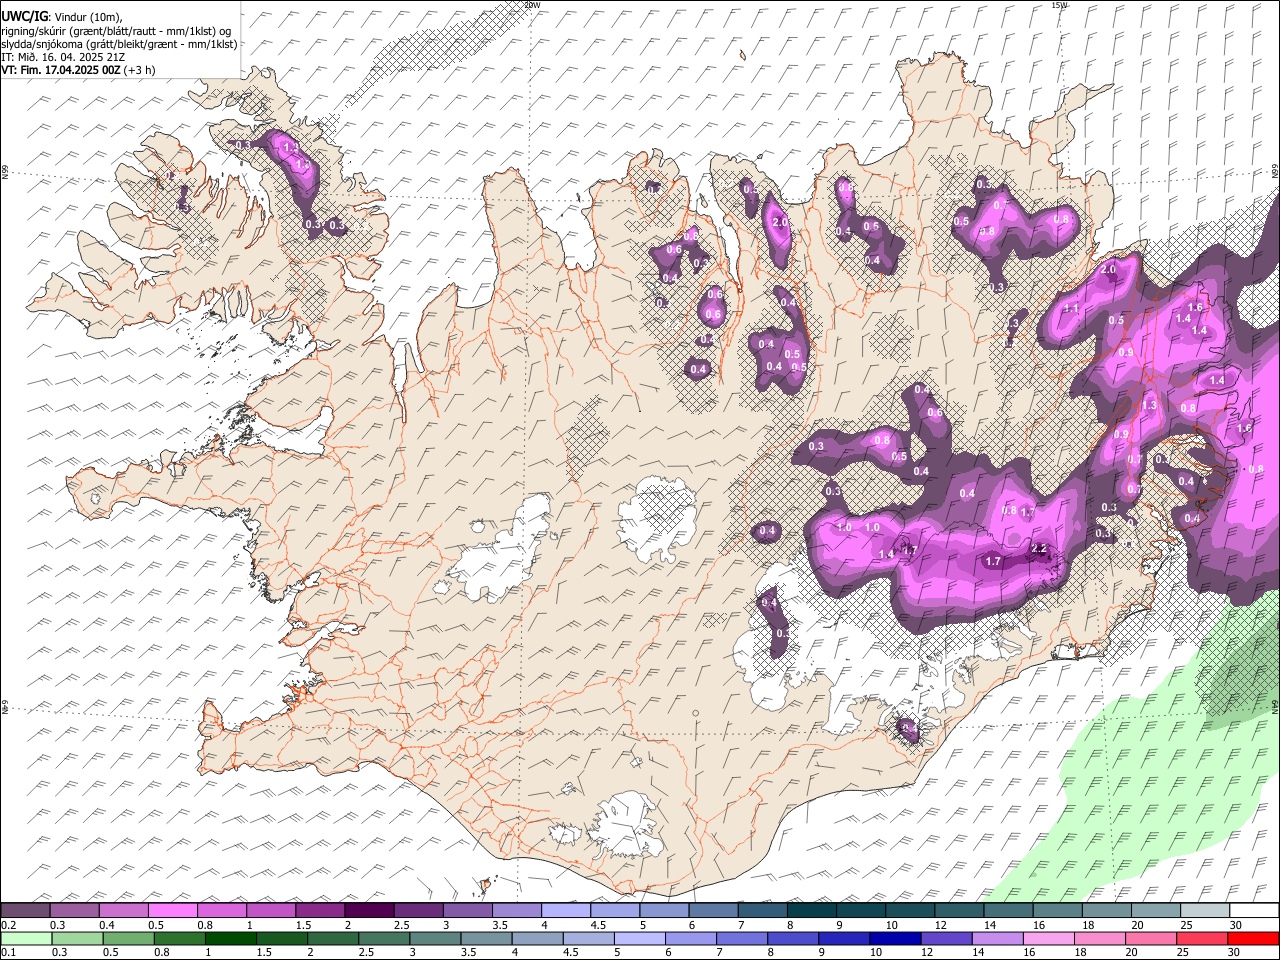Click the 0.2 swatch in the purple snow legend

pos(25,911)
